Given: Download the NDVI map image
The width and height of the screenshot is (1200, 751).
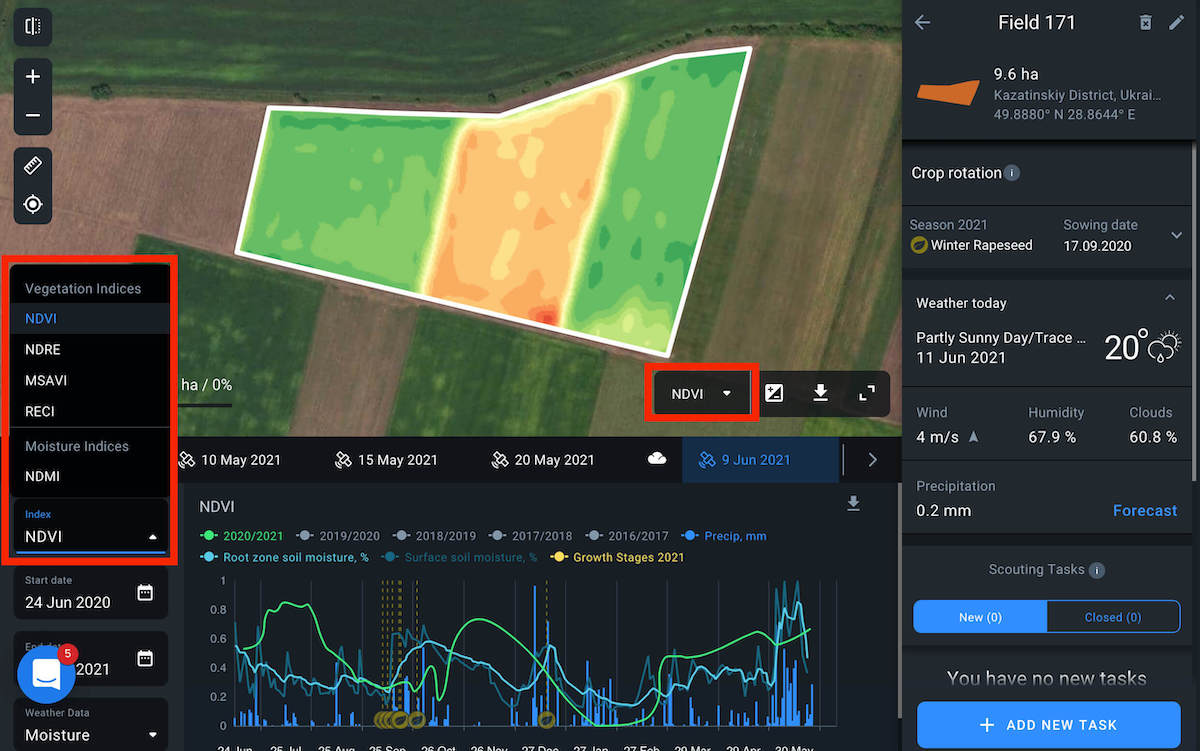Looking at the screenshot, I should (820, 393).
